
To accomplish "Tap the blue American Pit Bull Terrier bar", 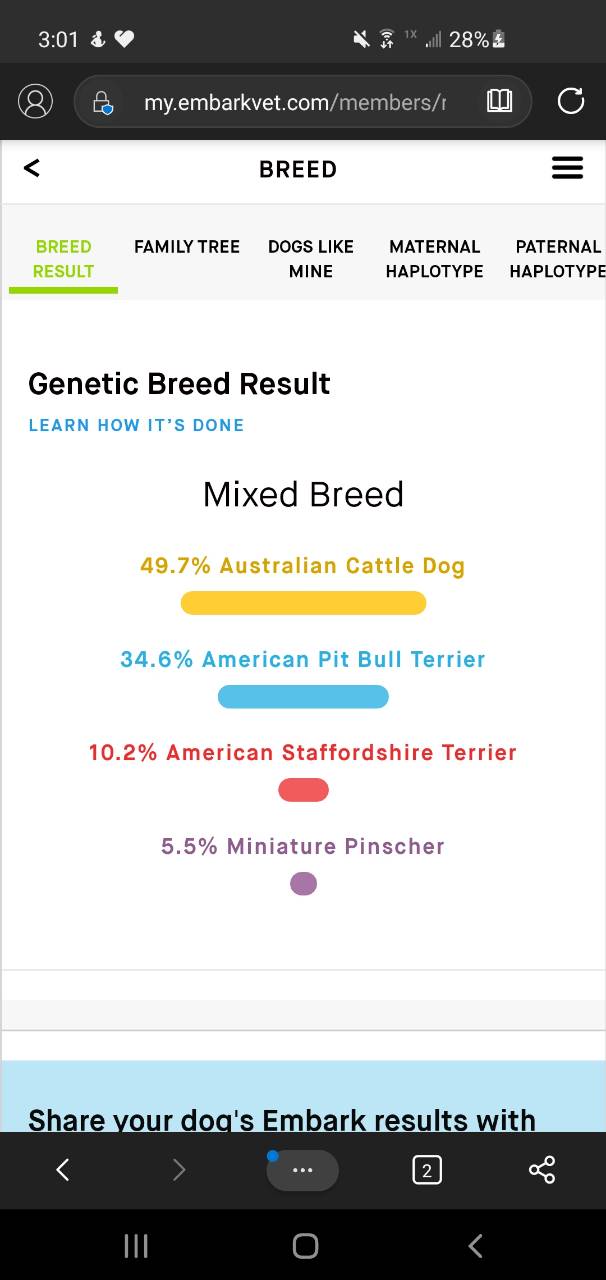I will [303, 697].
